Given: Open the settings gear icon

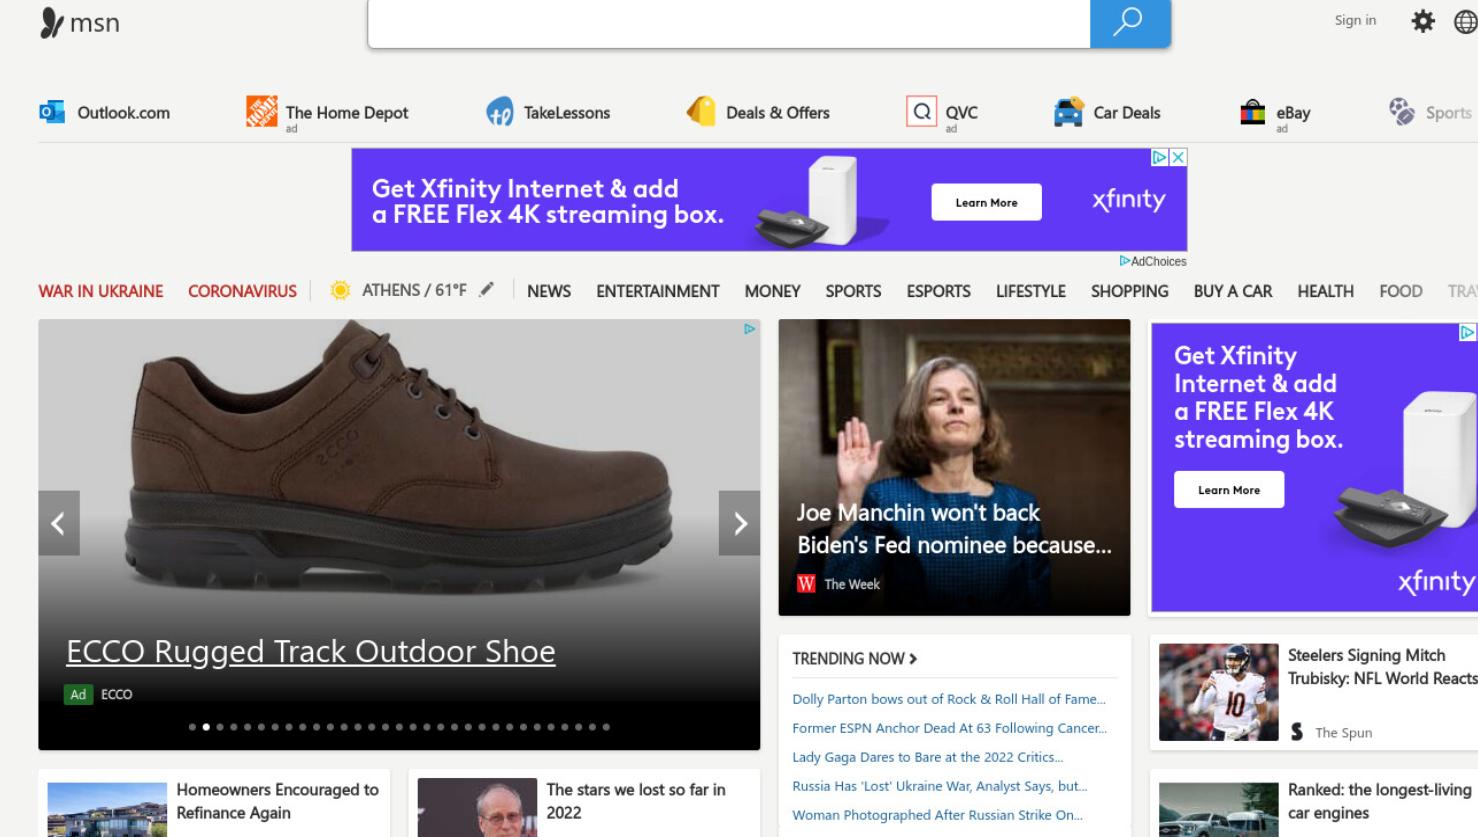Looking at the screenshot, I should [x=1422, y=21].
